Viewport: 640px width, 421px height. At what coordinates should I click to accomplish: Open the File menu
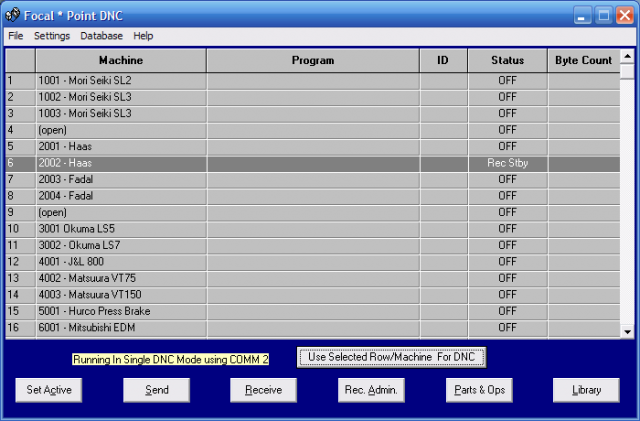16,36
